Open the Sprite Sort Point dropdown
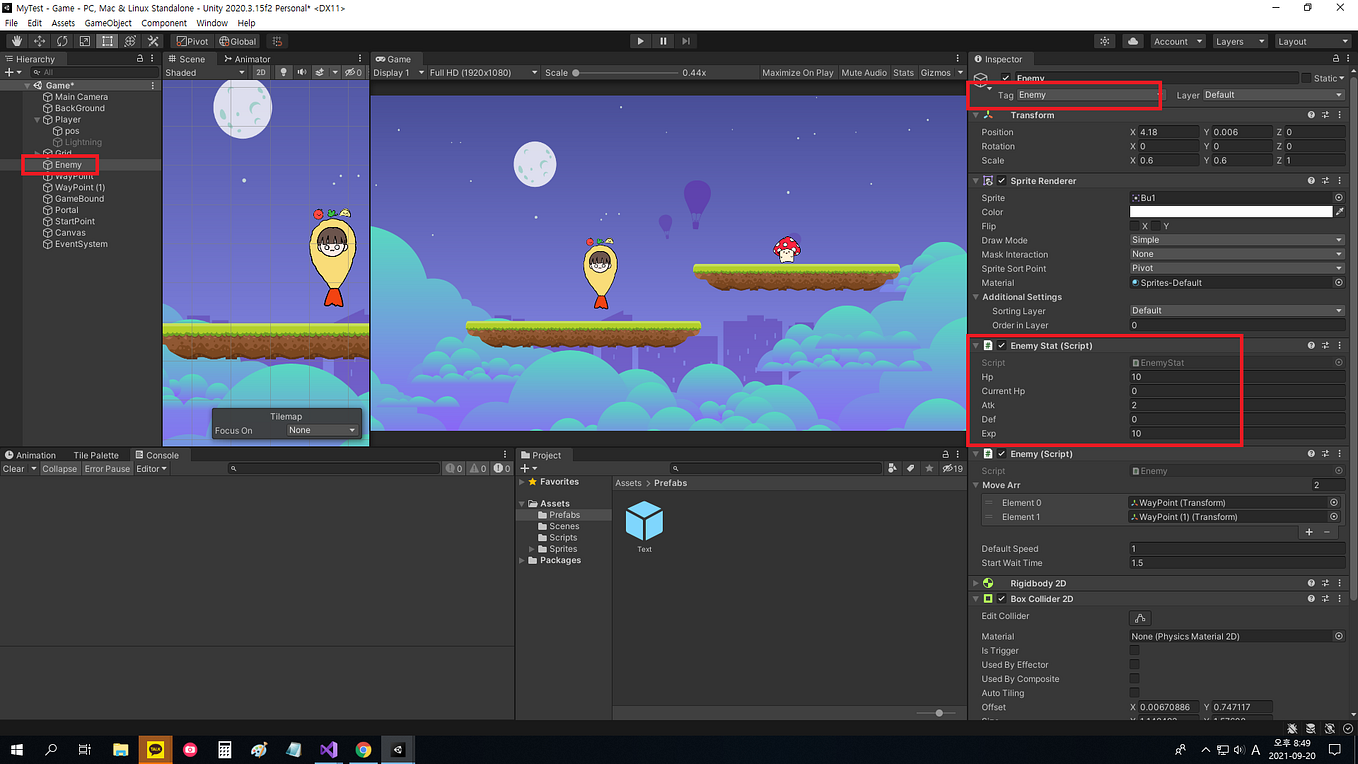Screen dimensions: 1358x764 click(x=1237, y=268)
